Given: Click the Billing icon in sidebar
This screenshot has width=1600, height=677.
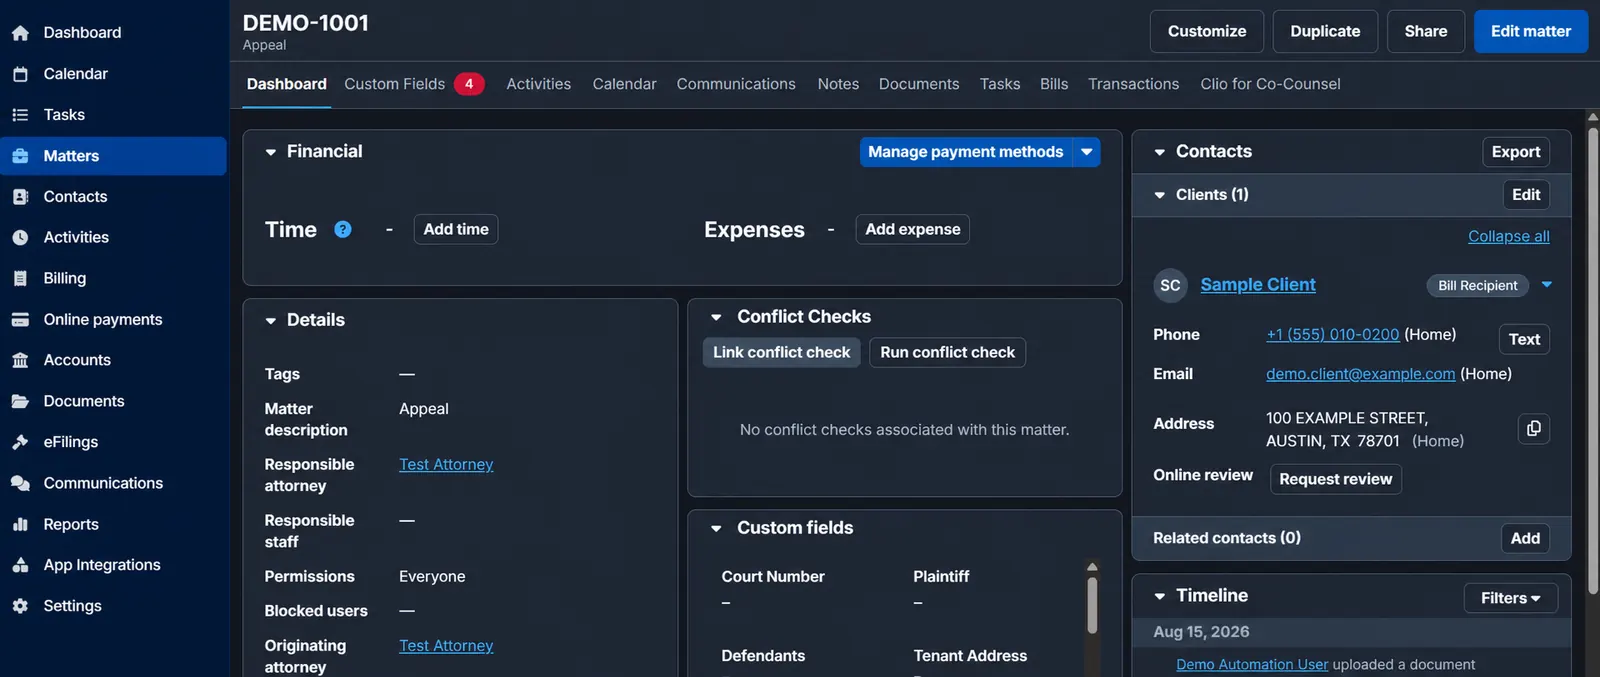Looking at the screenshot, I should (20, 279).
